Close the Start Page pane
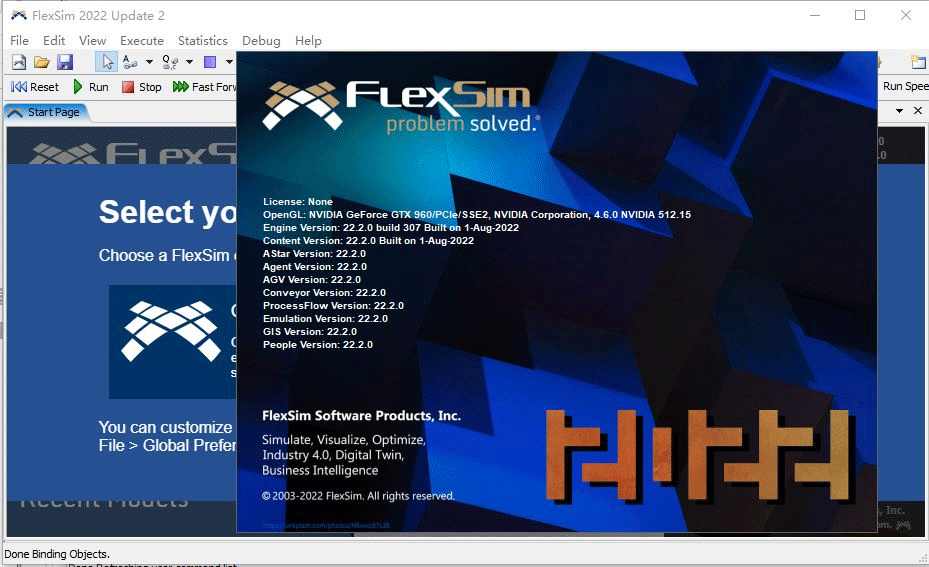Viewport: 929px width, 567px height. click(x=918, y=111)
